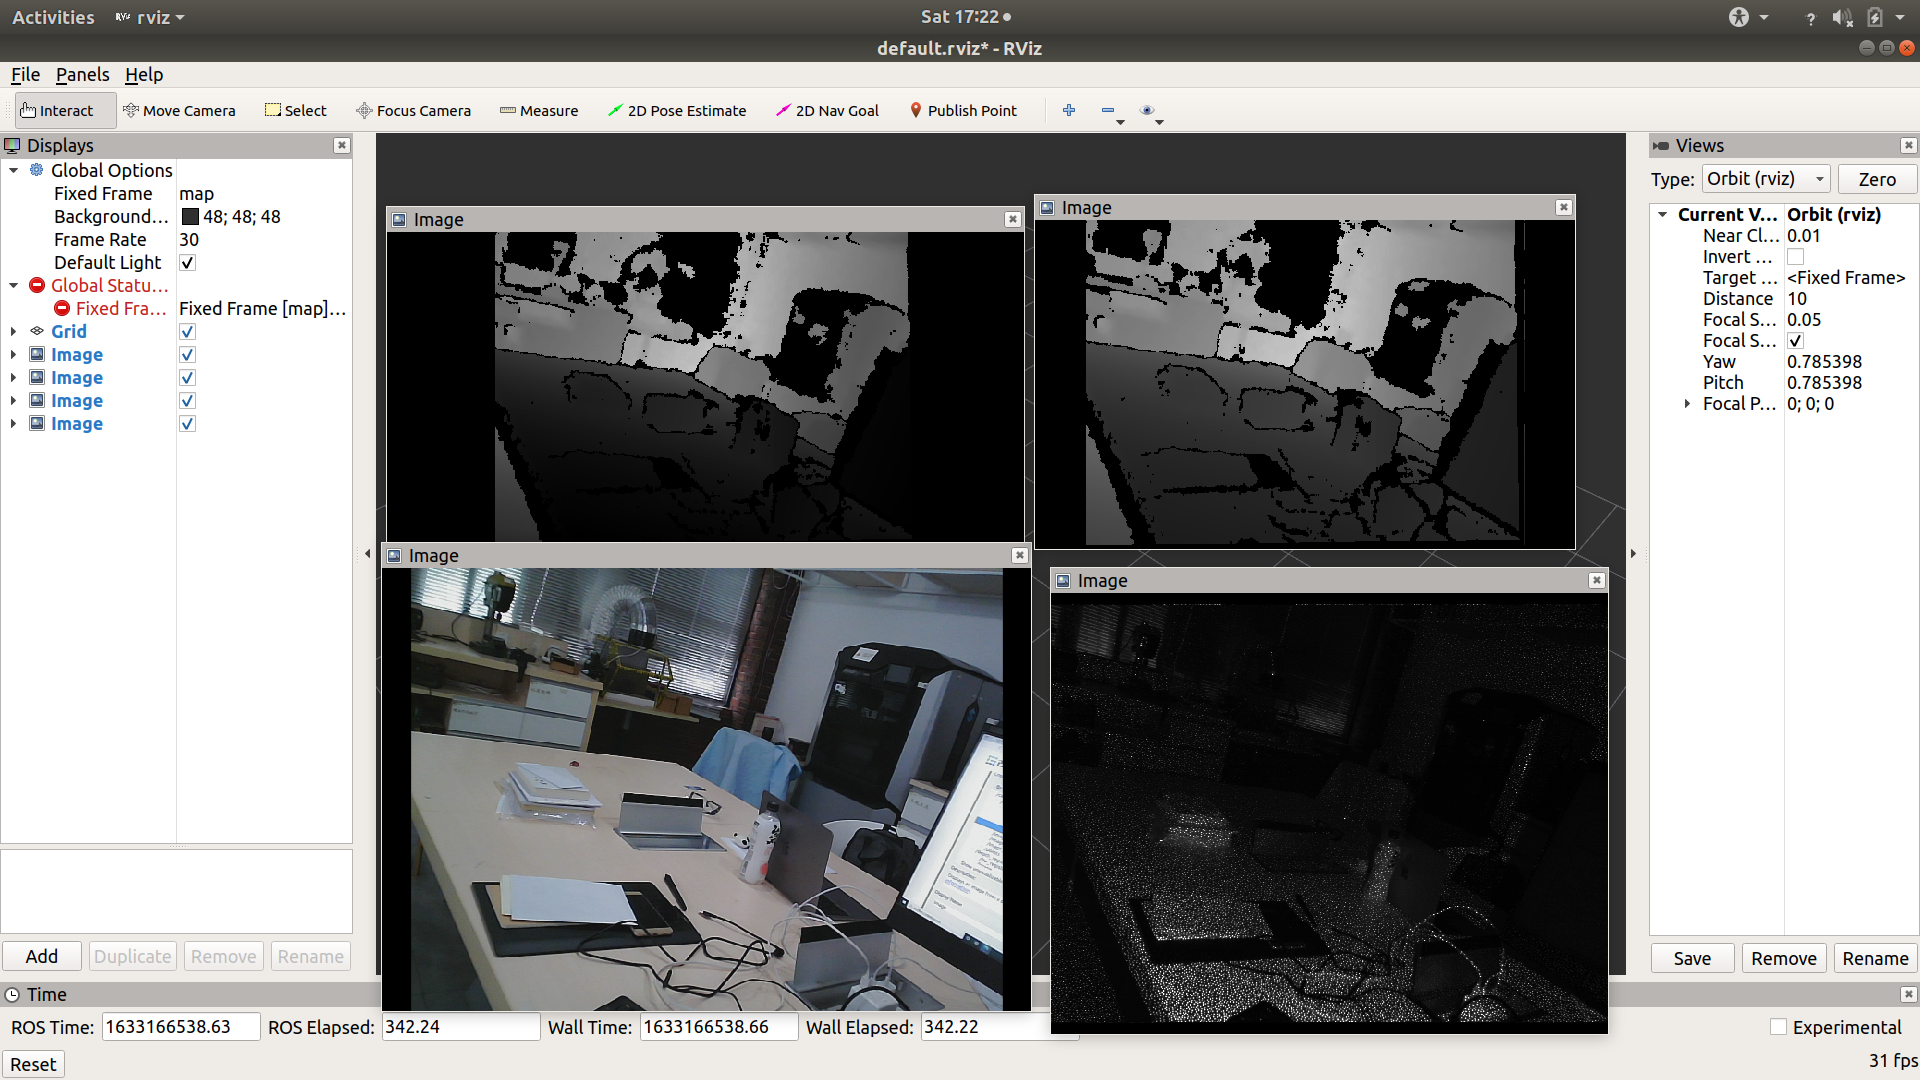Click the Background color swatch 48; 48; 48
The height and width of the screenshot is (1080, 1920).
[x=190, y=217]
